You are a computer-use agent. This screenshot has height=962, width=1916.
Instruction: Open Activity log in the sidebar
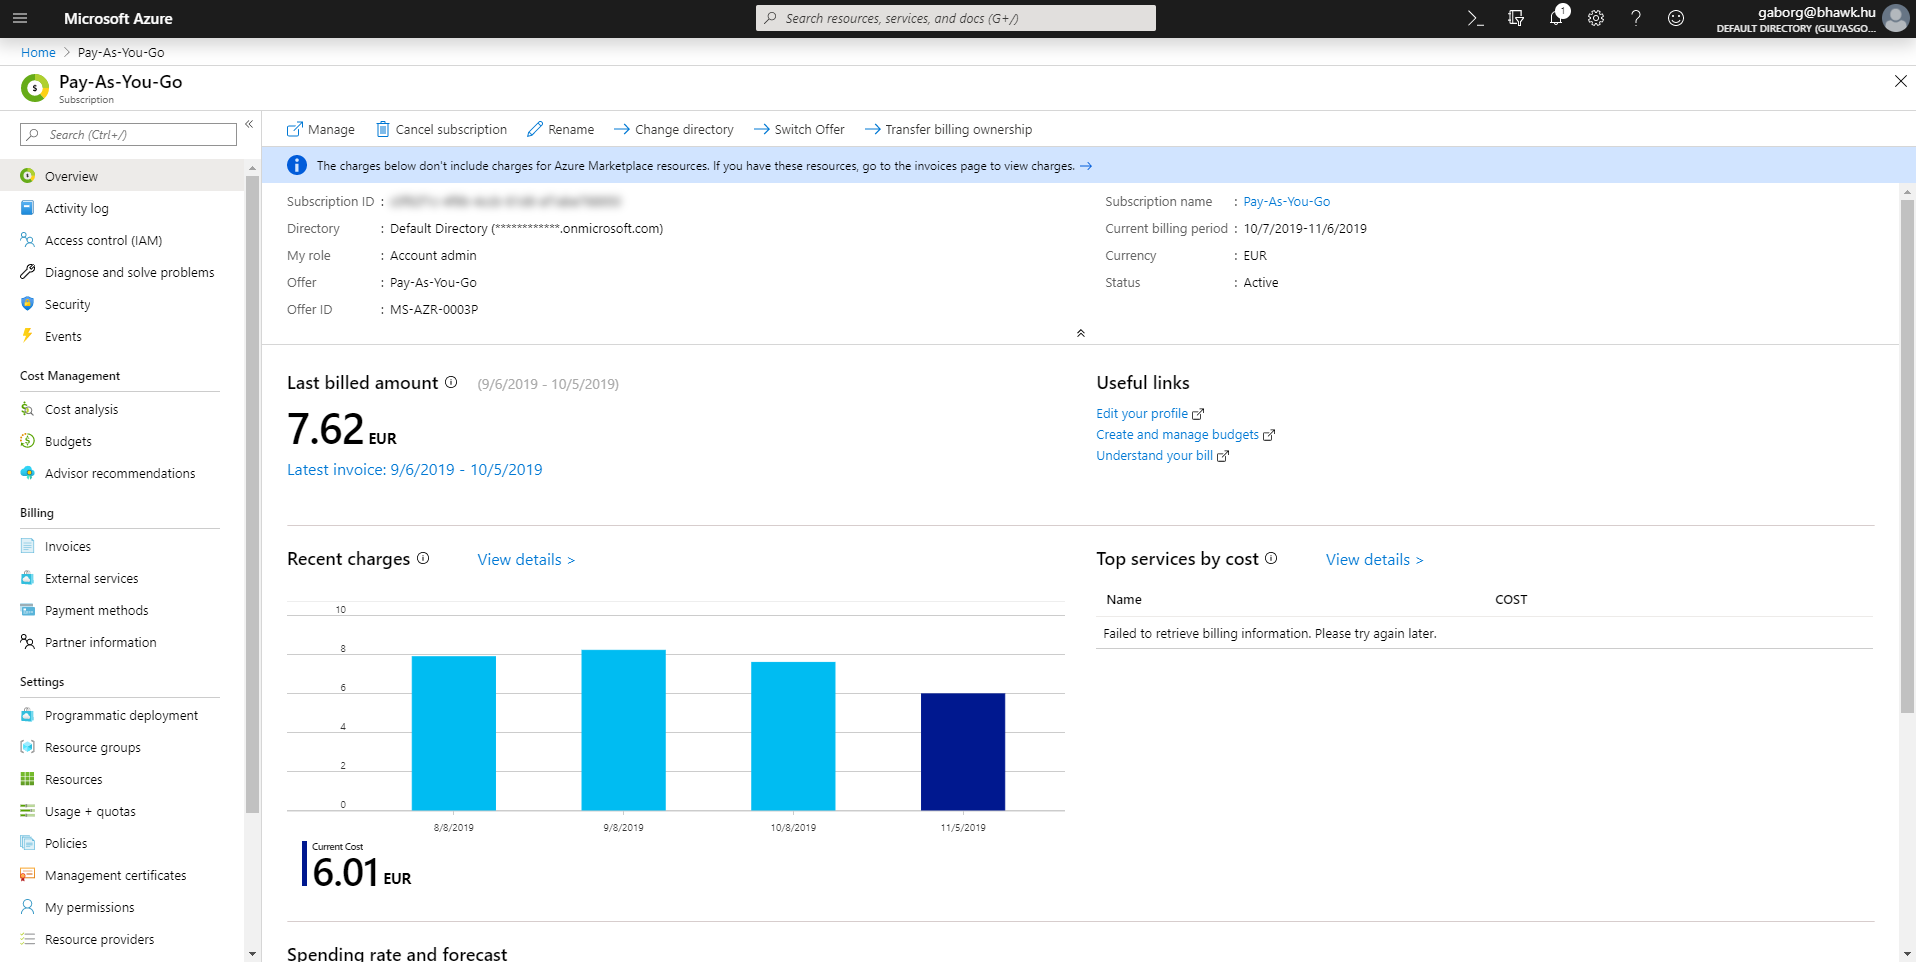(122, 208)
